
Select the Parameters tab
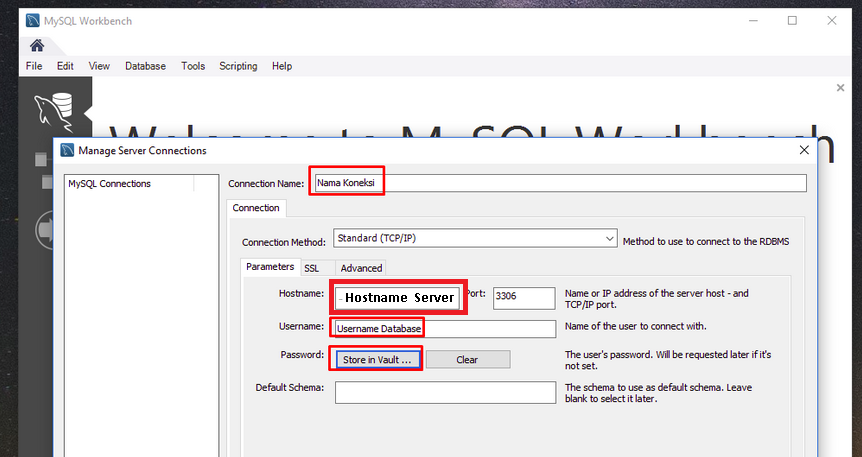[270, 267]
